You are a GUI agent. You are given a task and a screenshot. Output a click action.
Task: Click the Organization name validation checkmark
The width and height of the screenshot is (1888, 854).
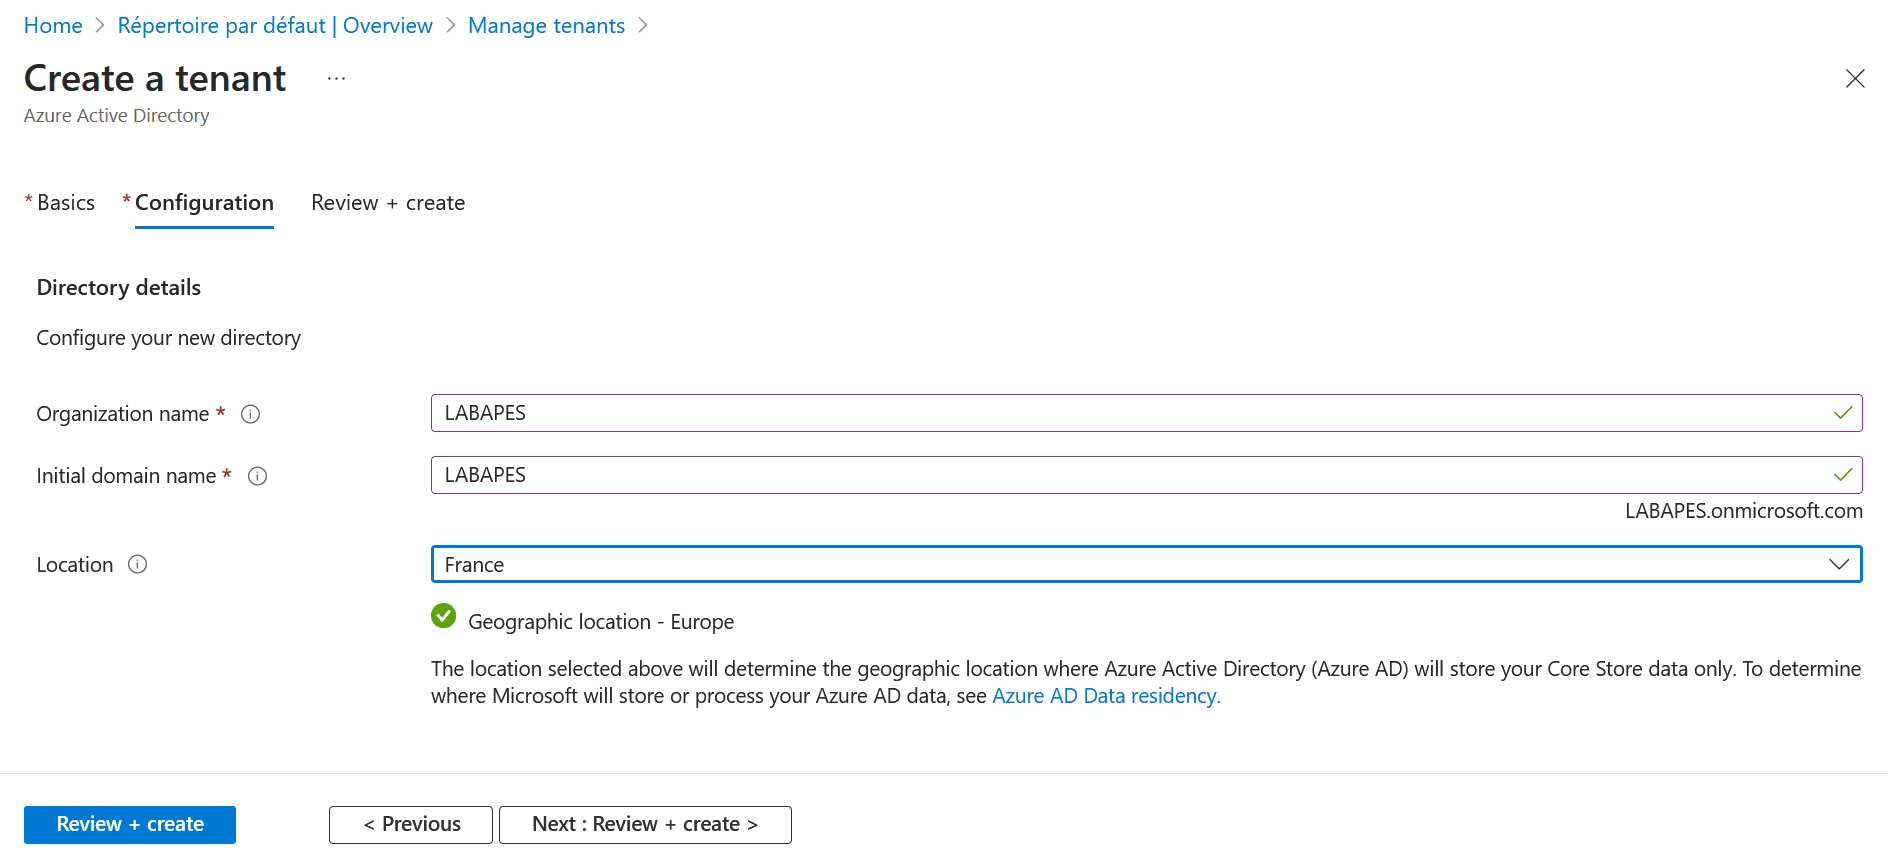pyautogui.click(x=1842, y=413)
